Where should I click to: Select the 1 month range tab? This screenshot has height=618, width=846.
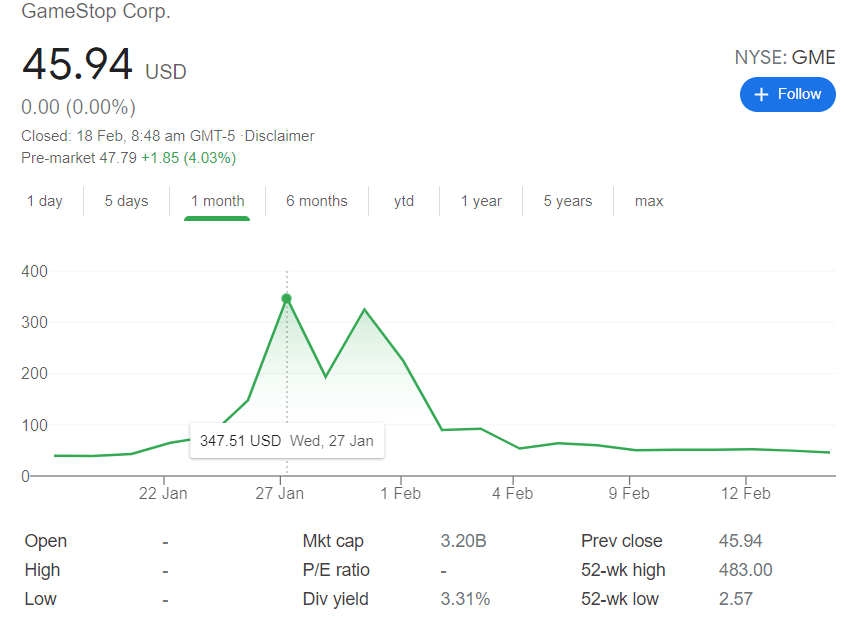pyautogui.click(x=217, y=201)
